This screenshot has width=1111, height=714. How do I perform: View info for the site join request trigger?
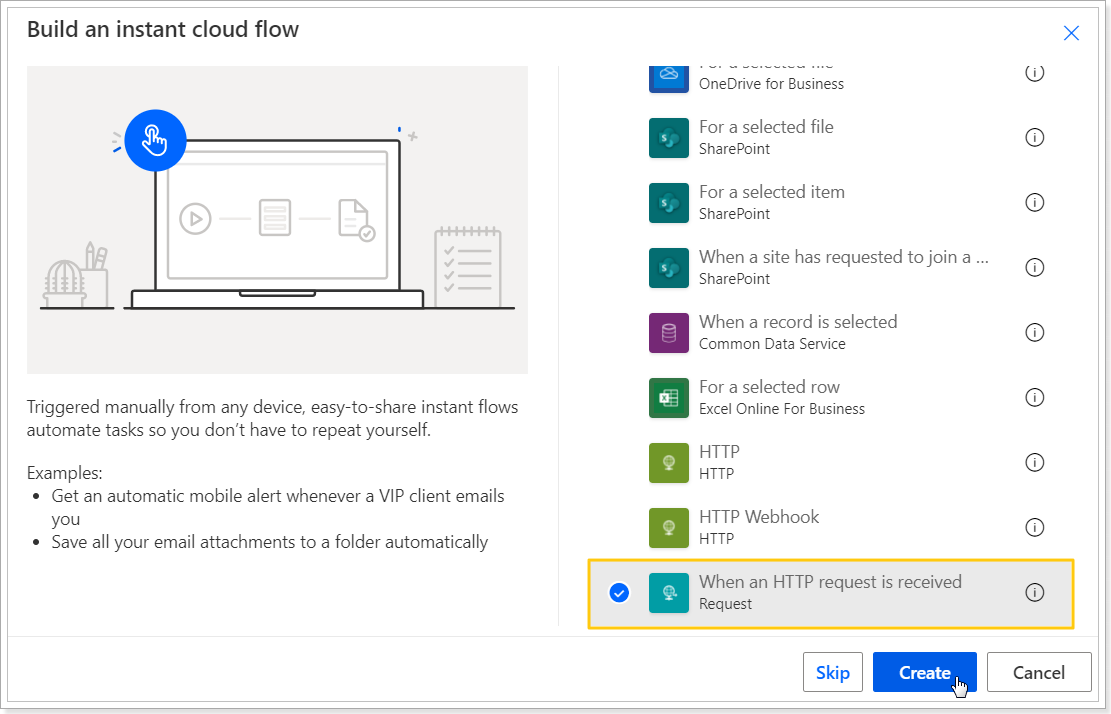[1034, 268]
